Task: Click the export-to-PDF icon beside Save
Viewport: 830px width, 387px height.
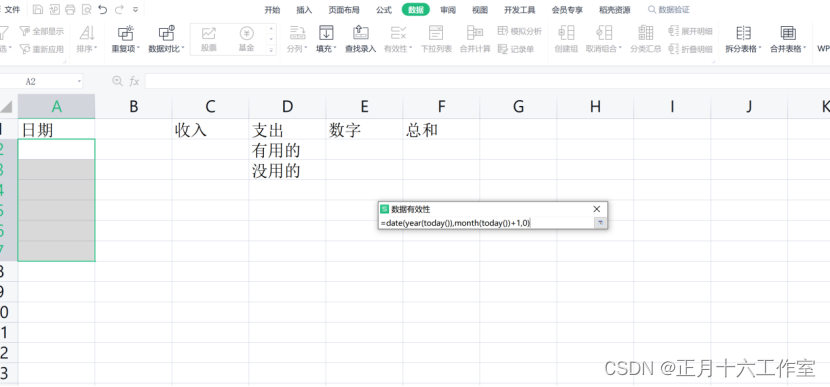Action: 54,10
